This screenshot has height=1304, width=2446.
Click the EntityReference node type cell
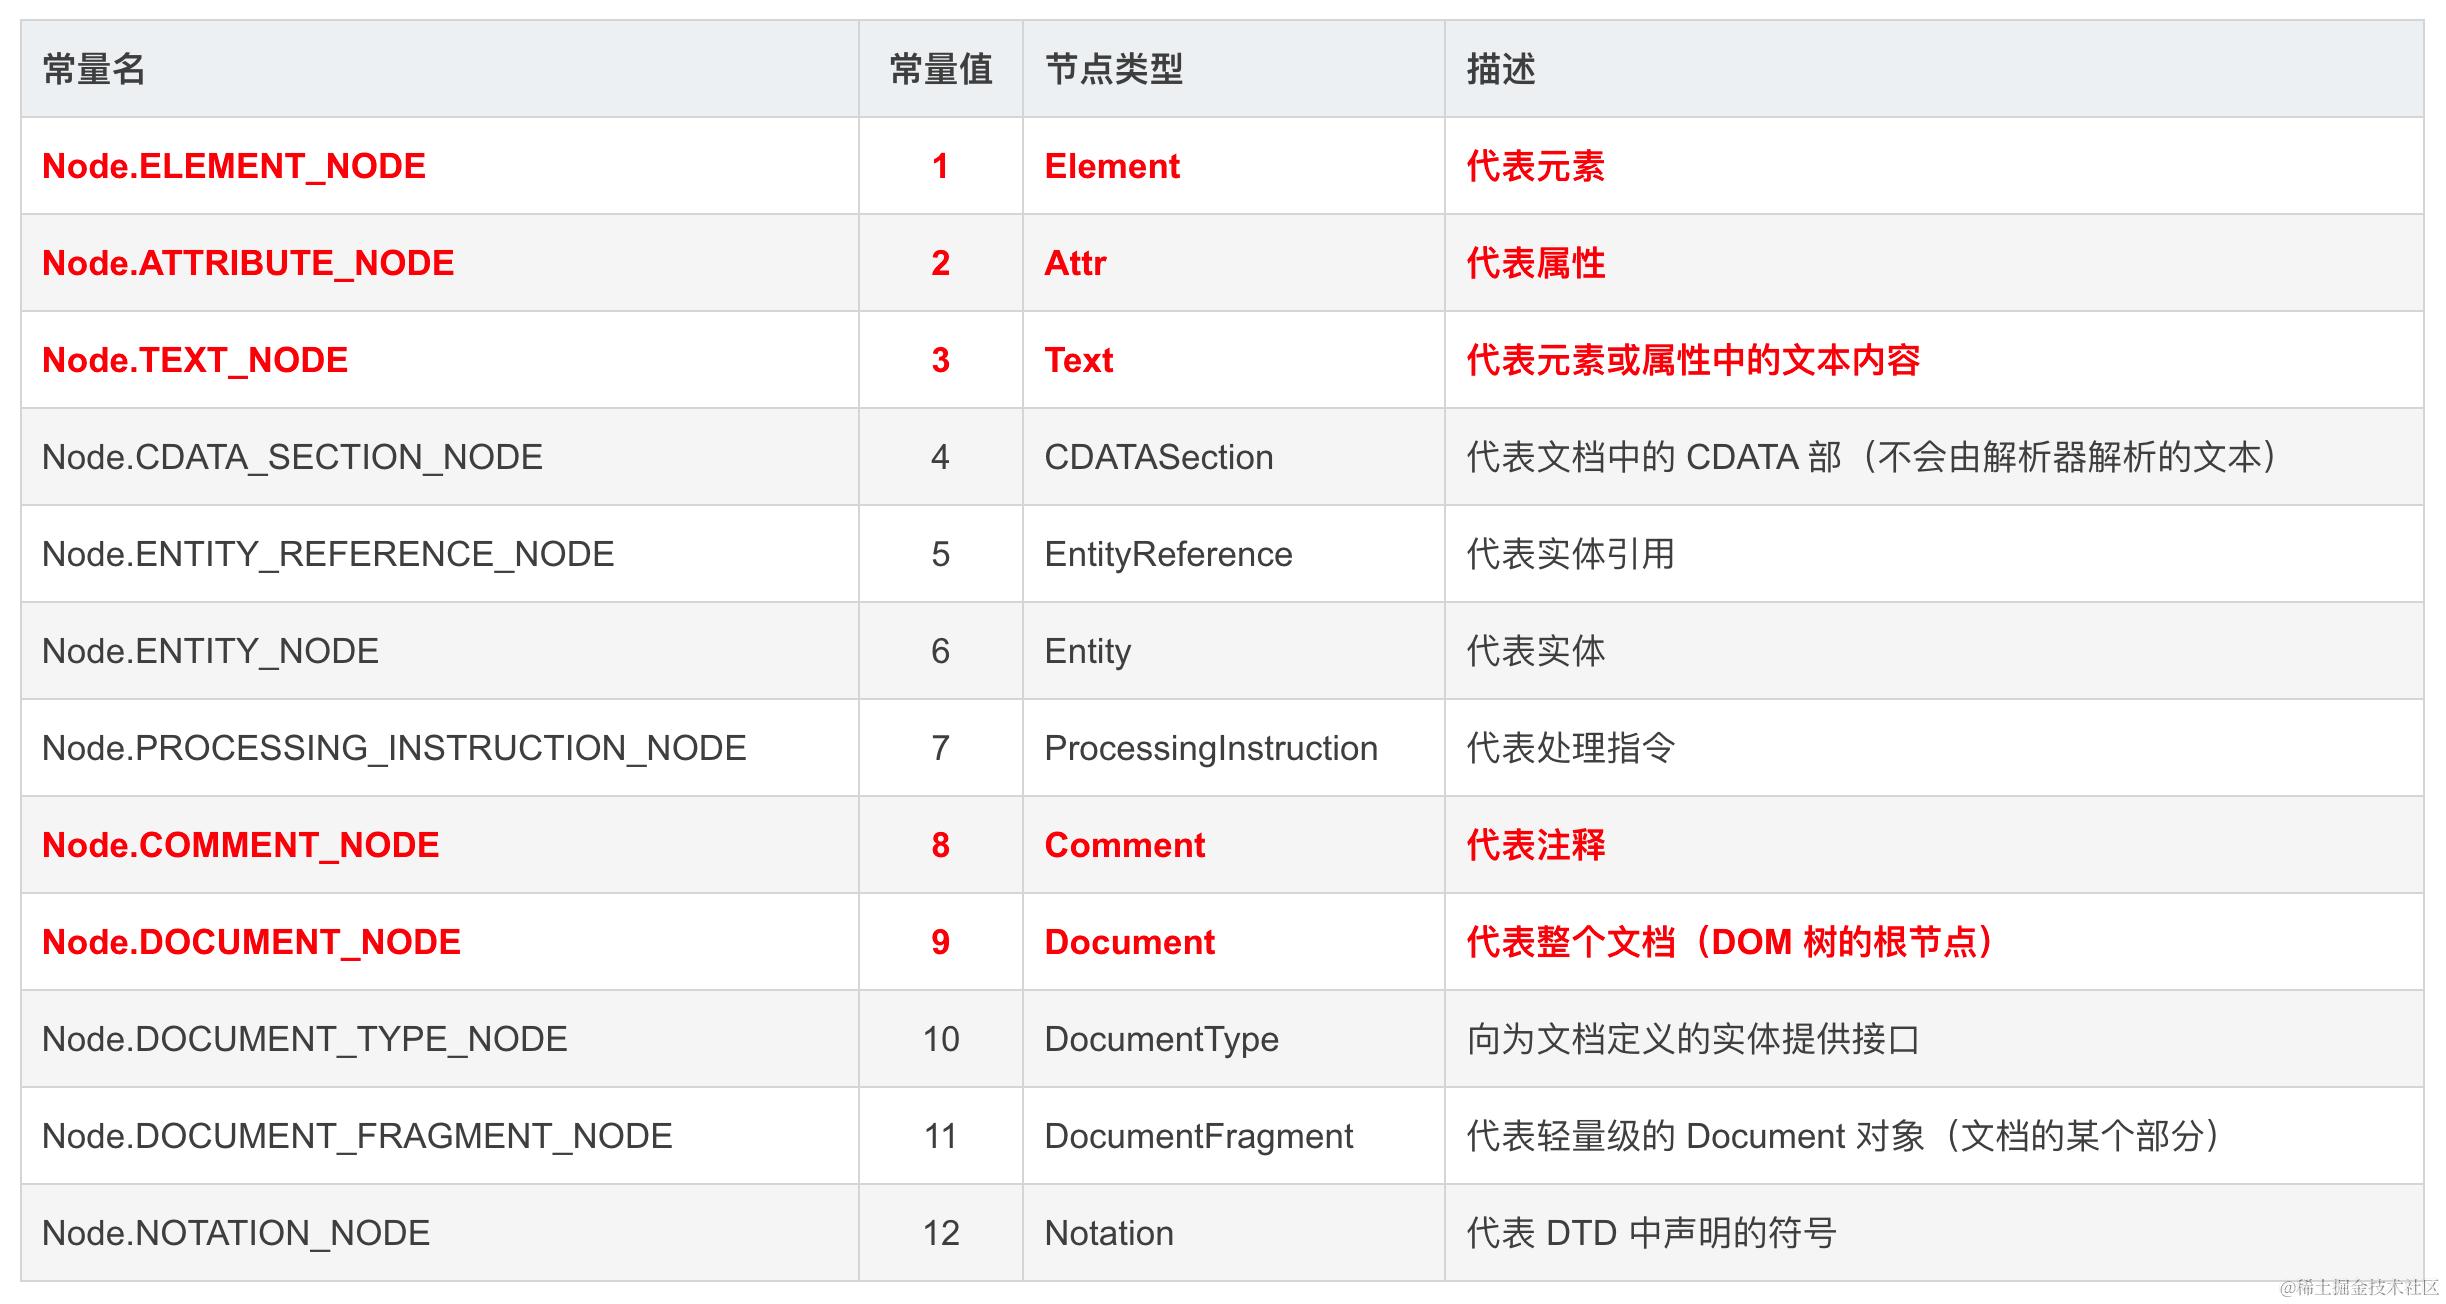tap(1168, 554)
